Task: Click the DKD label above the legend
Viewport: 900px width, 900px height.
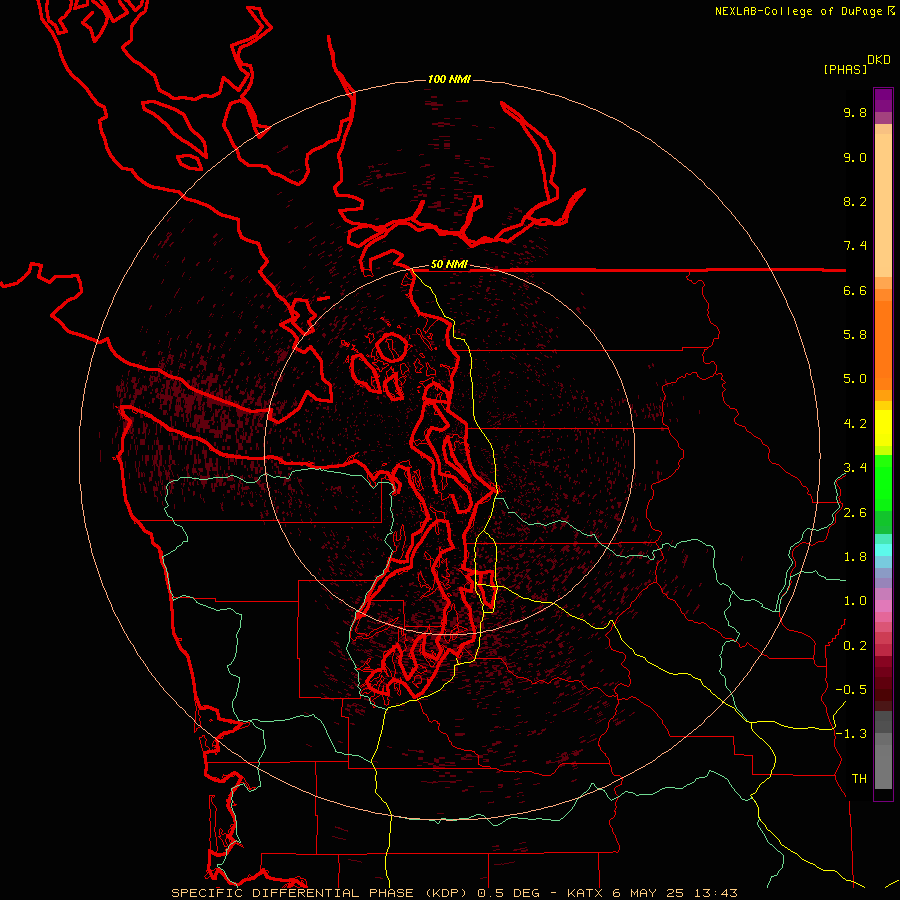Action: 879,60
